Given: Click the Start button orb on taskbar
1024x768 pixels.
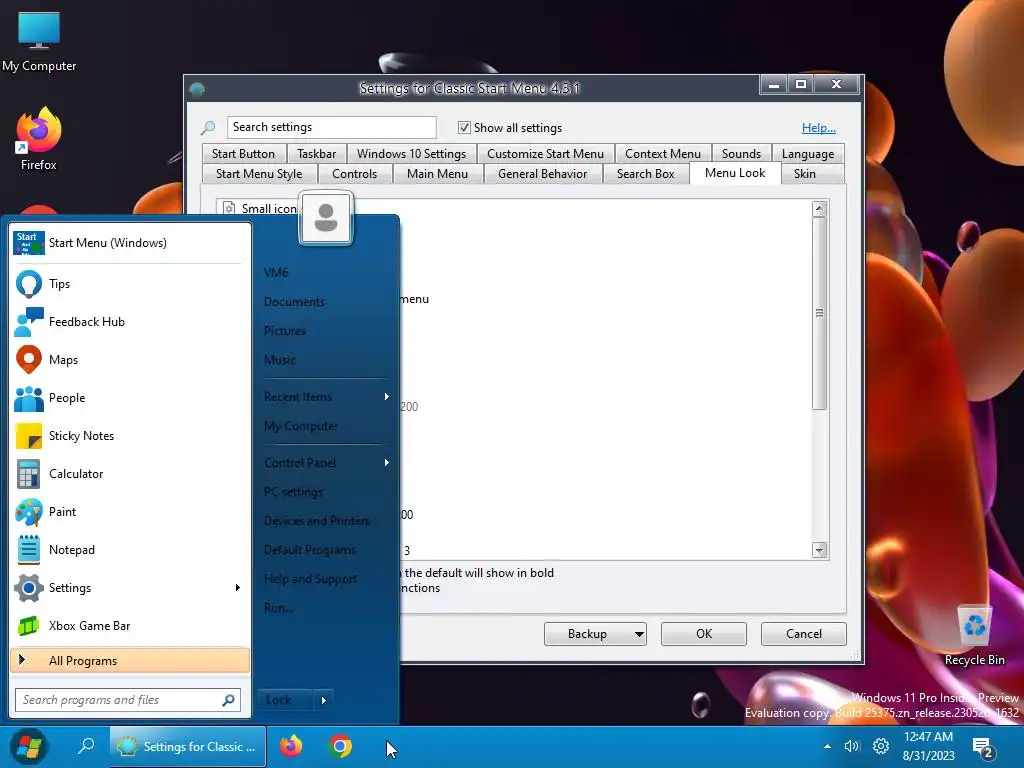Looking at the screenshot, I should click(29, 746).
